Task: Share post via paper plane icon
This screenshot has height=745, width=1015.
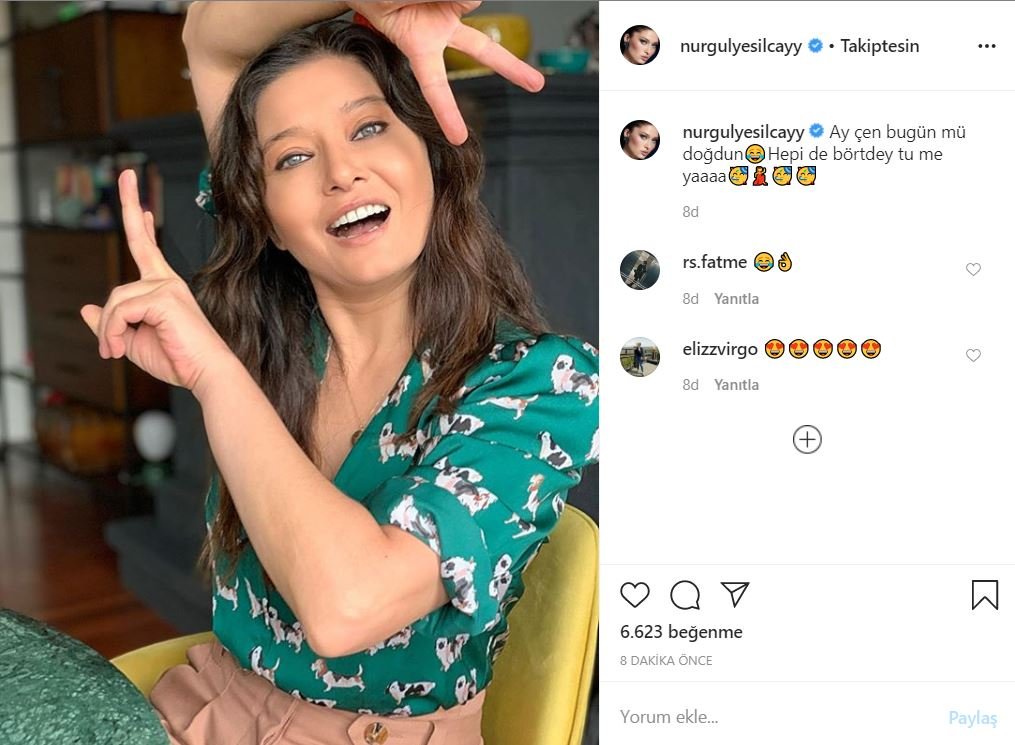Action: click(735, 594)
